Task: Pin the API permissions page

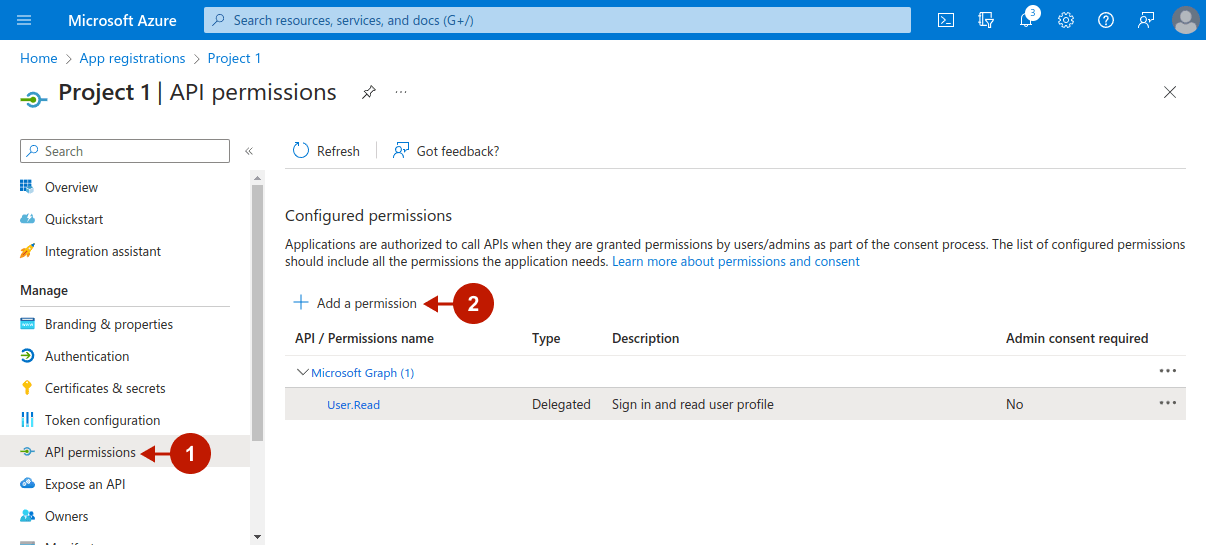Action: [369, 92]
